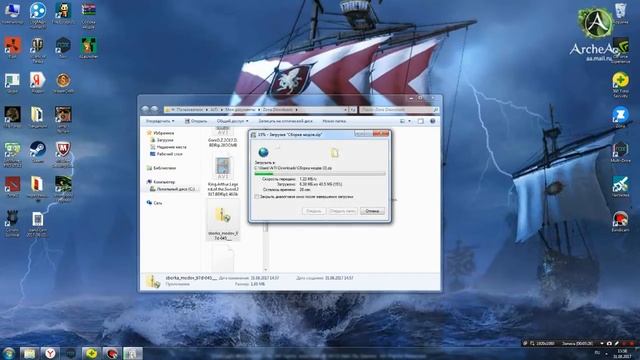Click the green download progress bar
This screenshot has height=360, width=640.
click(x=320, y=174)
